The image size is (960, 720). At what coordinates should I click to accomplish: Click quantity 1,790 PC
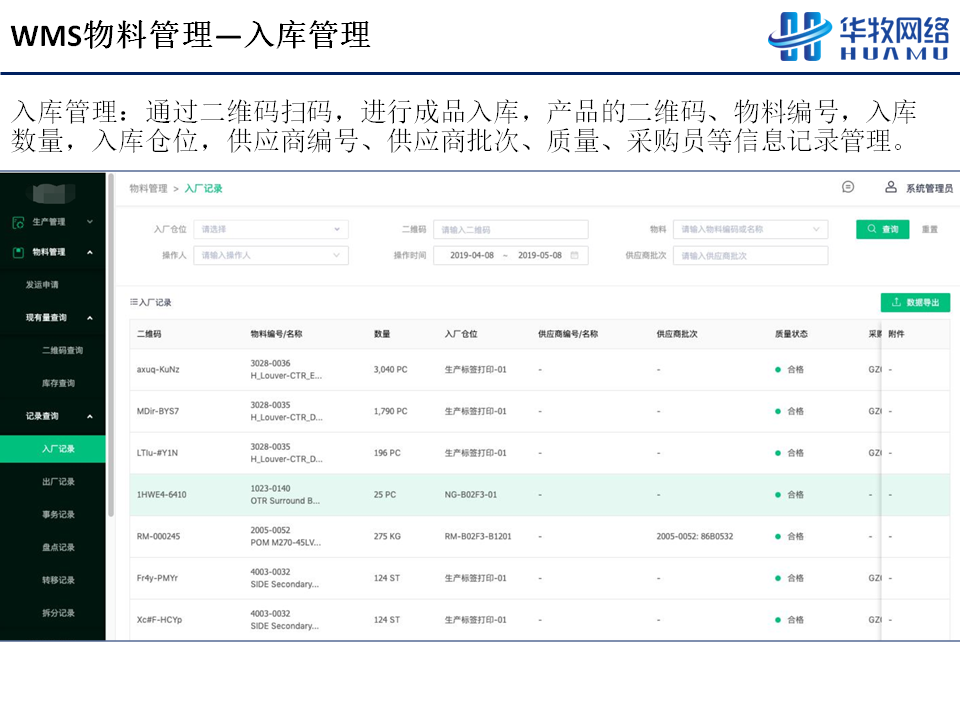point(390,411)
